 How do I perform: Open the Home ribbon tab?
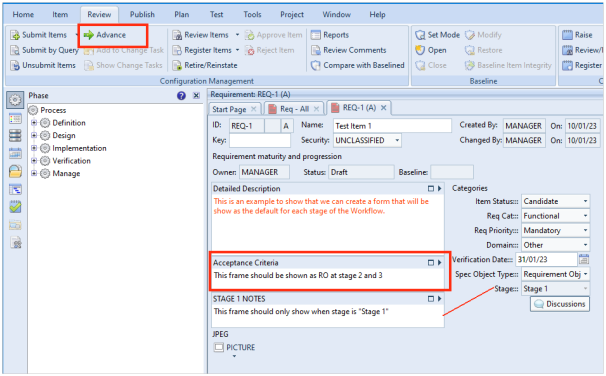(23, 15)
